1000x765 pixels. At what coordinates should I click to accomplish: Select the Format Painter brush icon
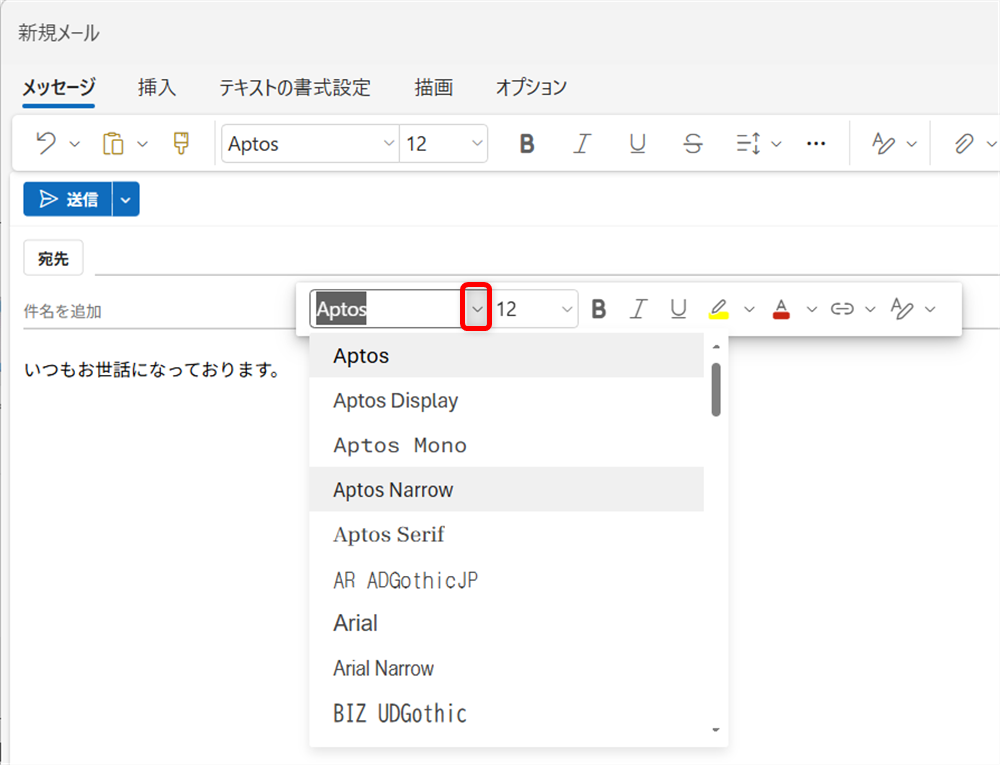coord(181,144)
